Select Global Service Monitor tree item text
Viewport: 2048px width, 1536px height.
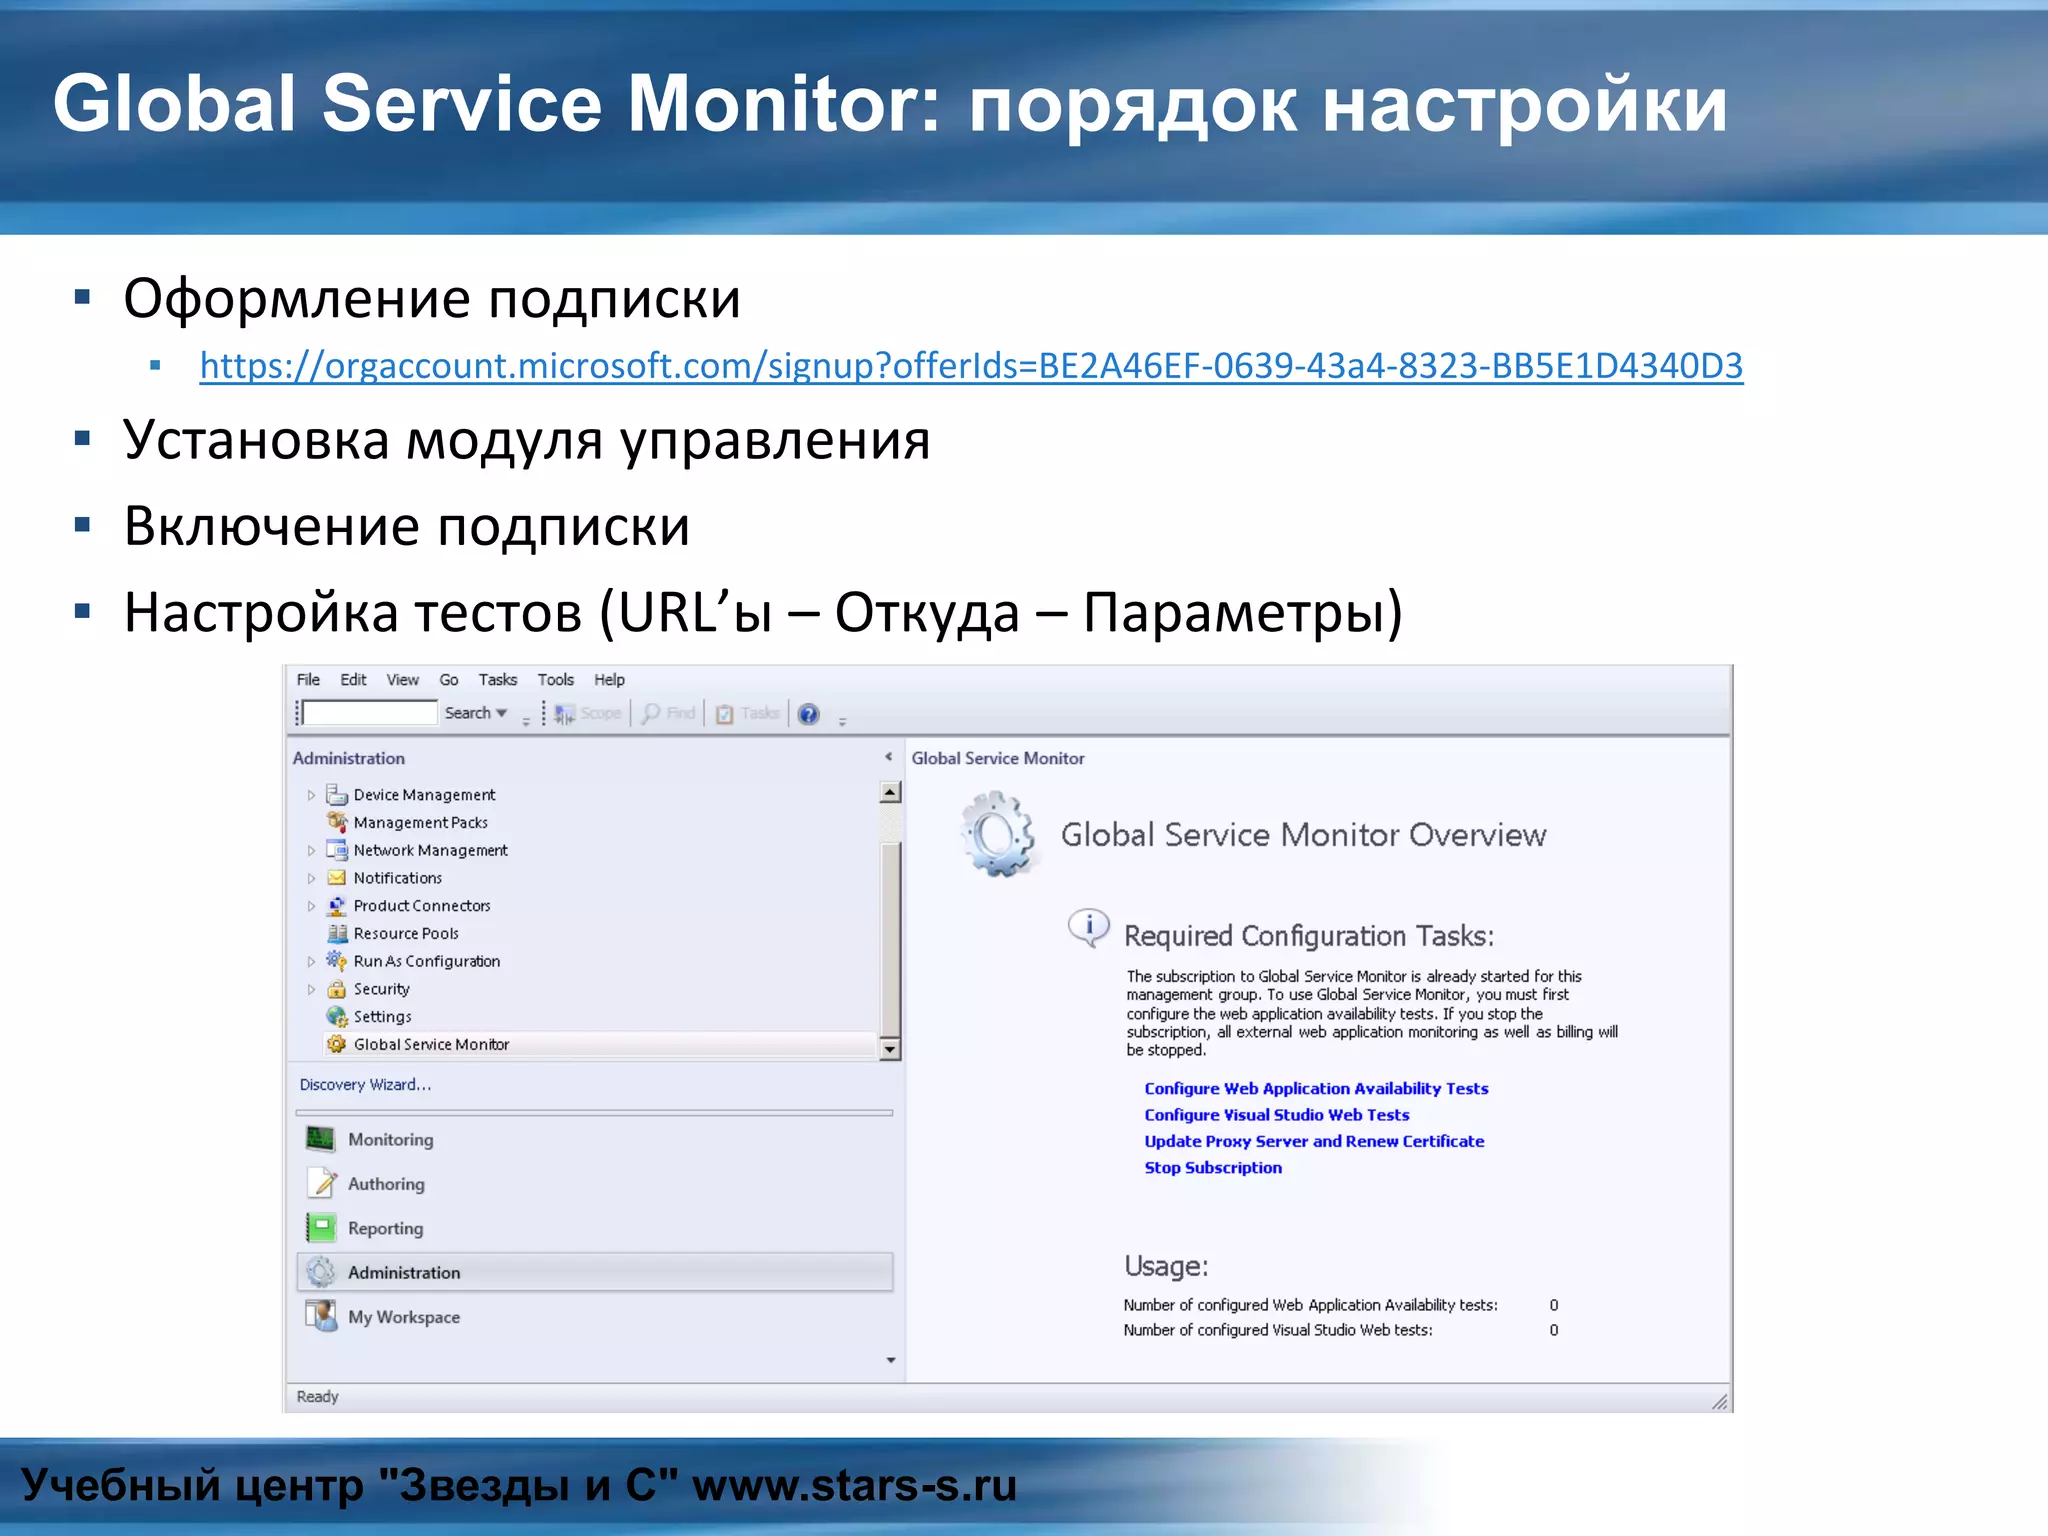click(x=431, y=1044)
